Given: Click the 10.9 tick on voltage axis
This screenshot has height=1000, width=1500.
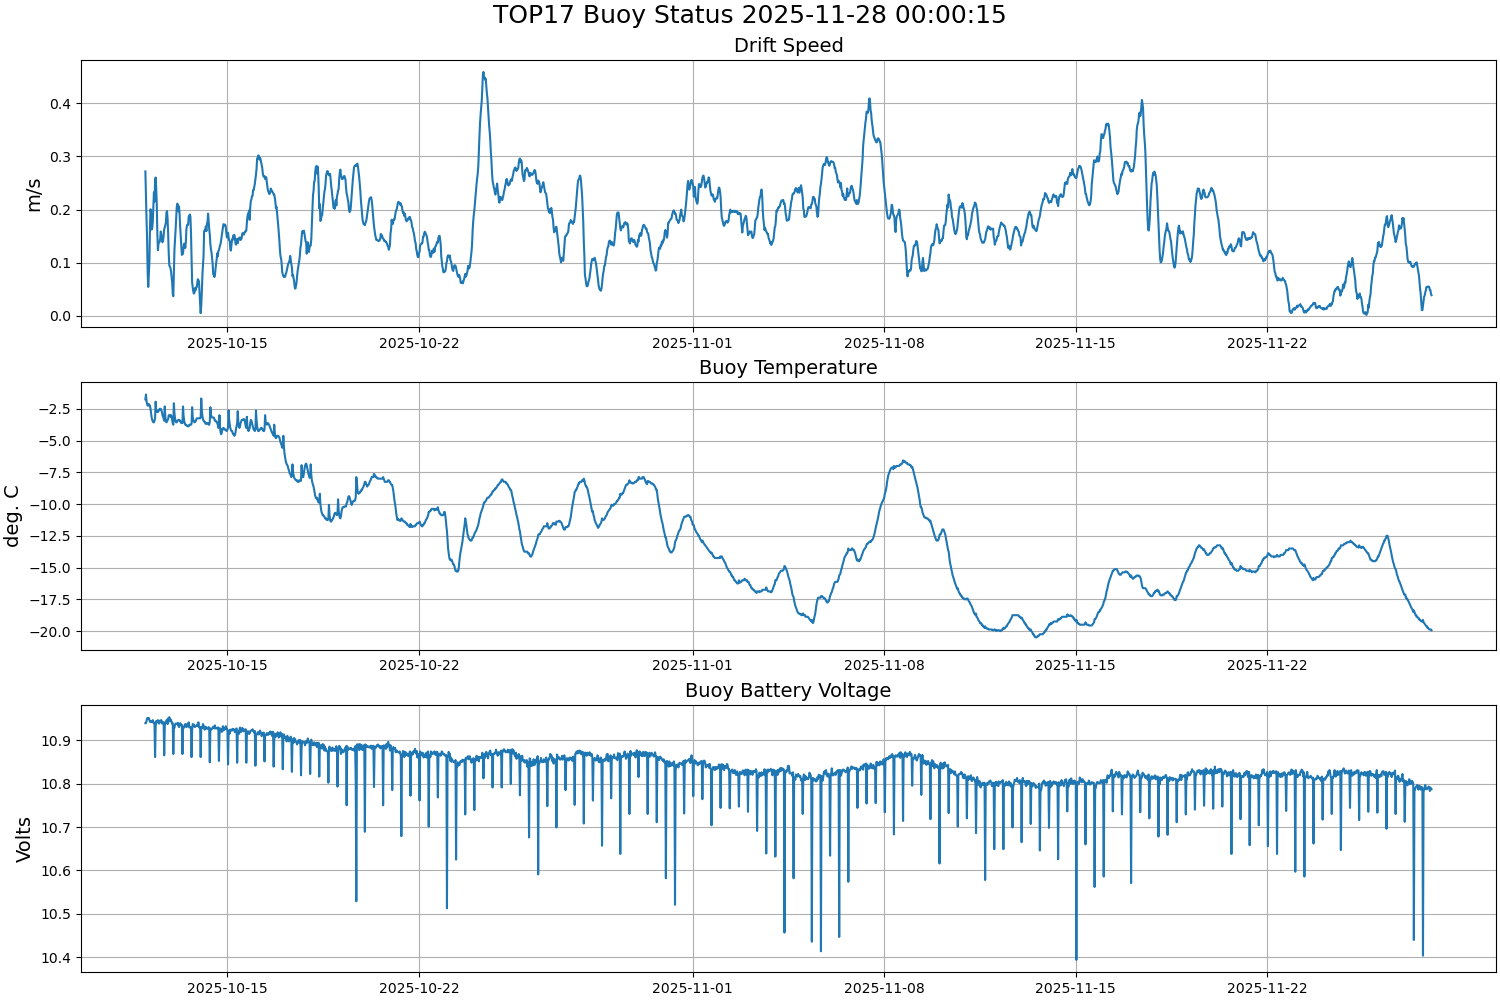Looking at the screenshot, I should 57,741.
